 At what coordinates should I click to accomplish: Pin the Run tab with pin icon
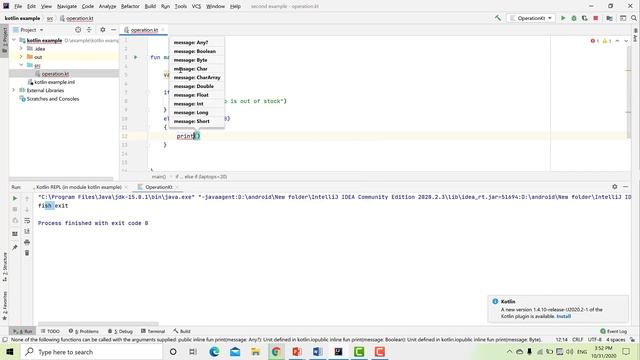15,247
